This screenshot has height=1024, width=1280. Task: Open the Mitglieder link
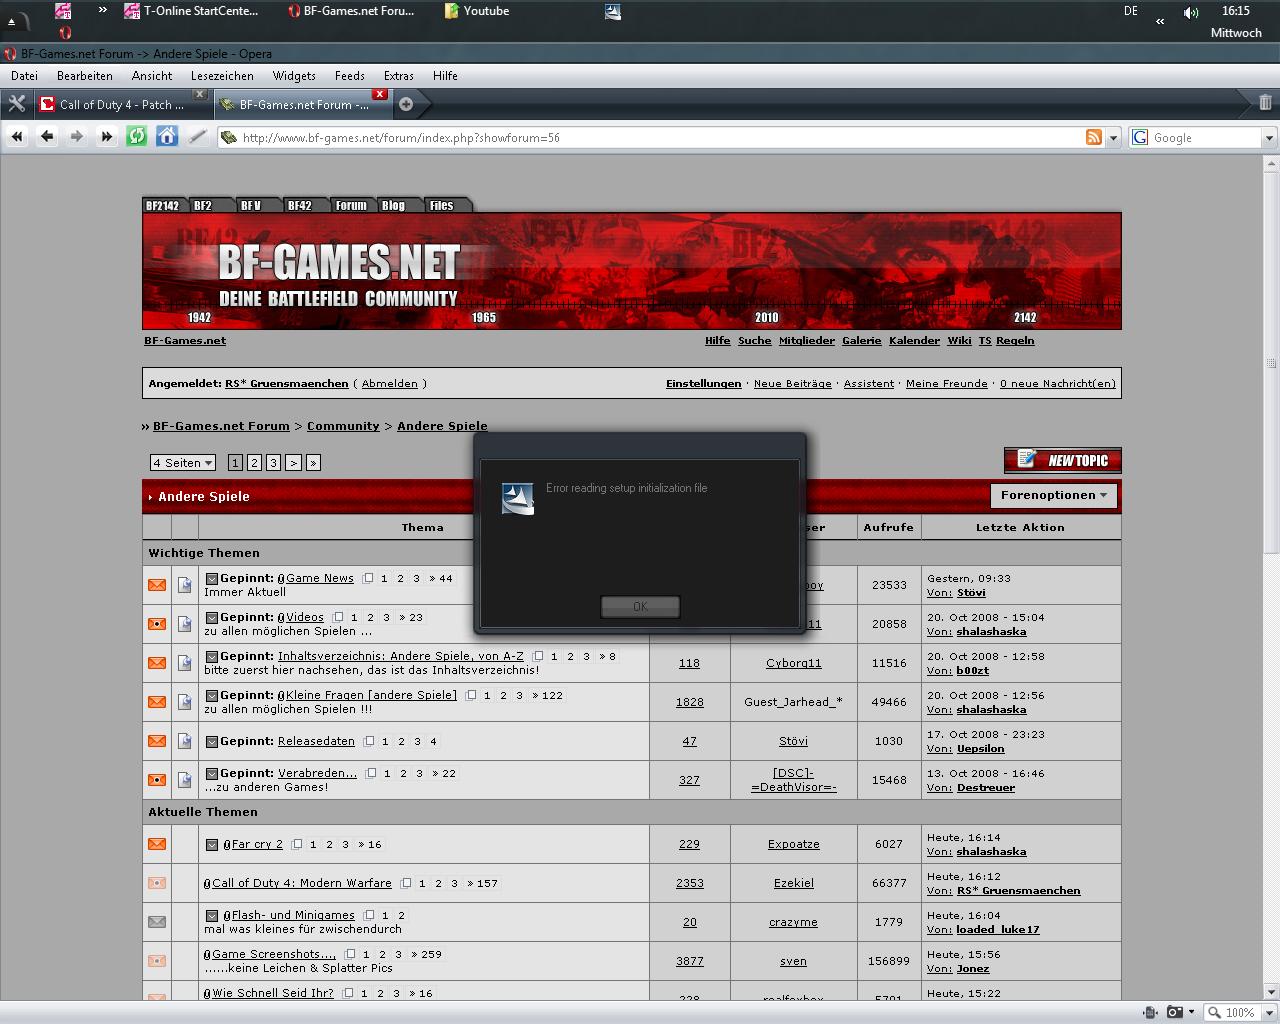point(807,341)
